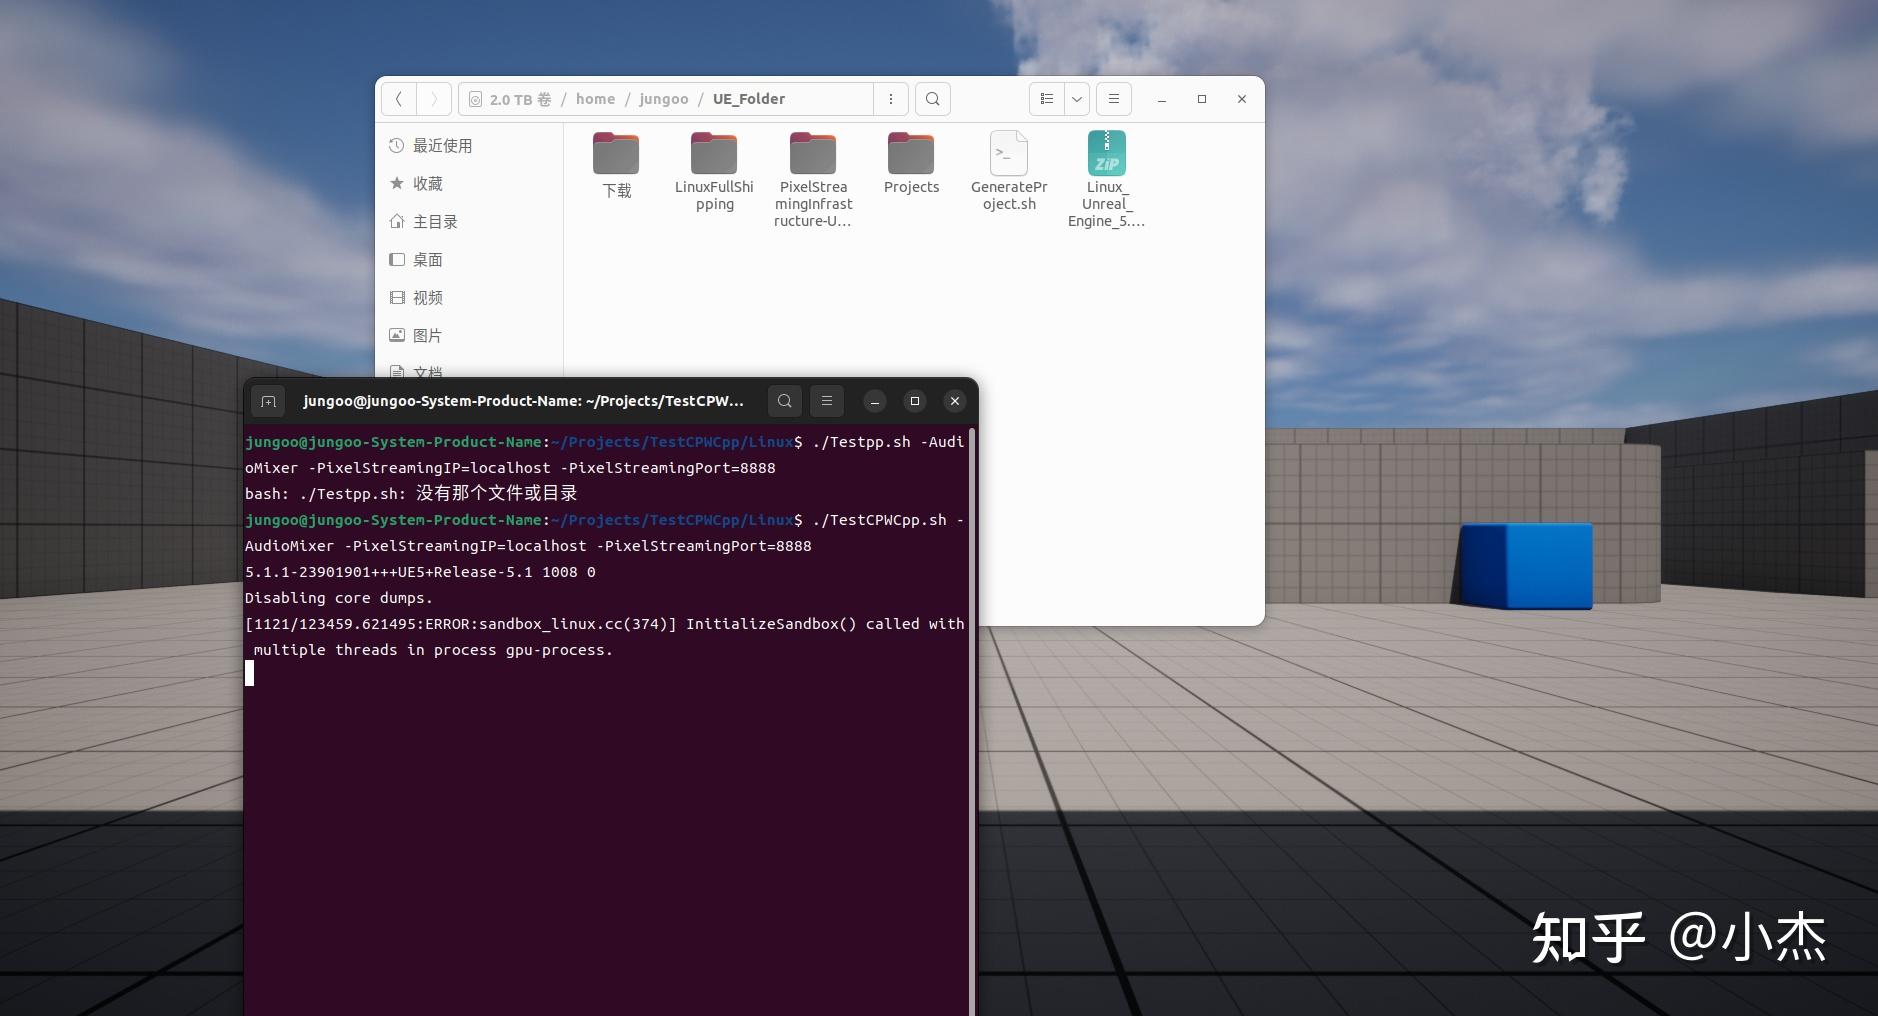
Task: Expand the view sorting dropdown chevron
Action: (x=1077, y=99)
